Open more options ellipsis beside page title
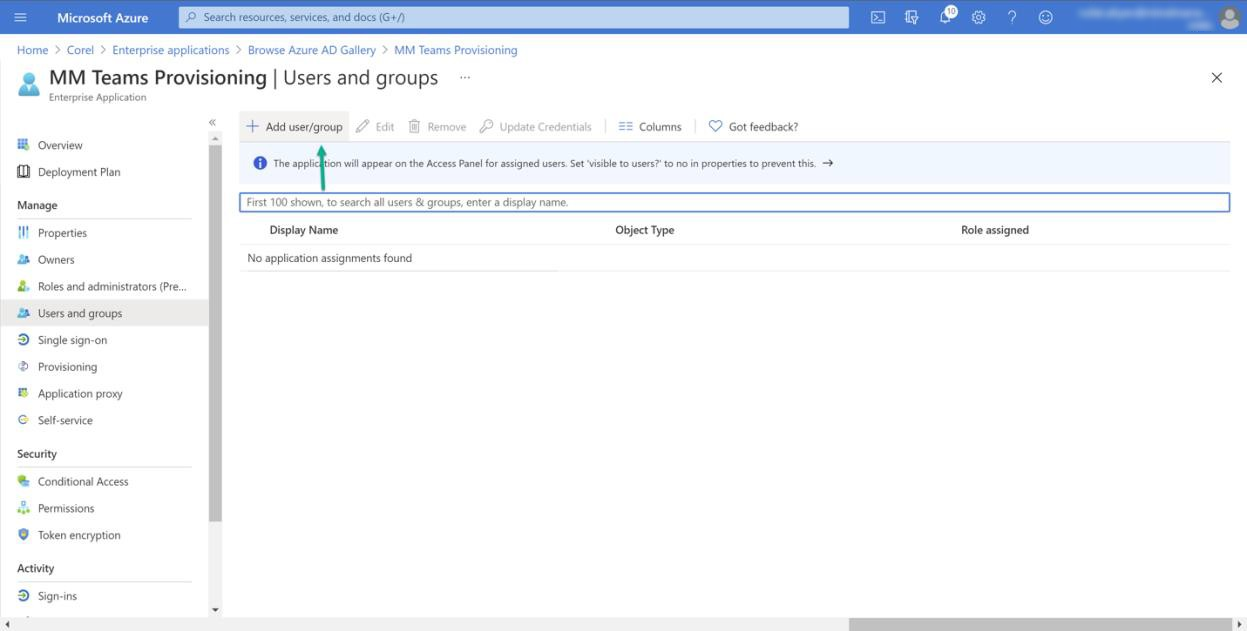 [464, 77]
